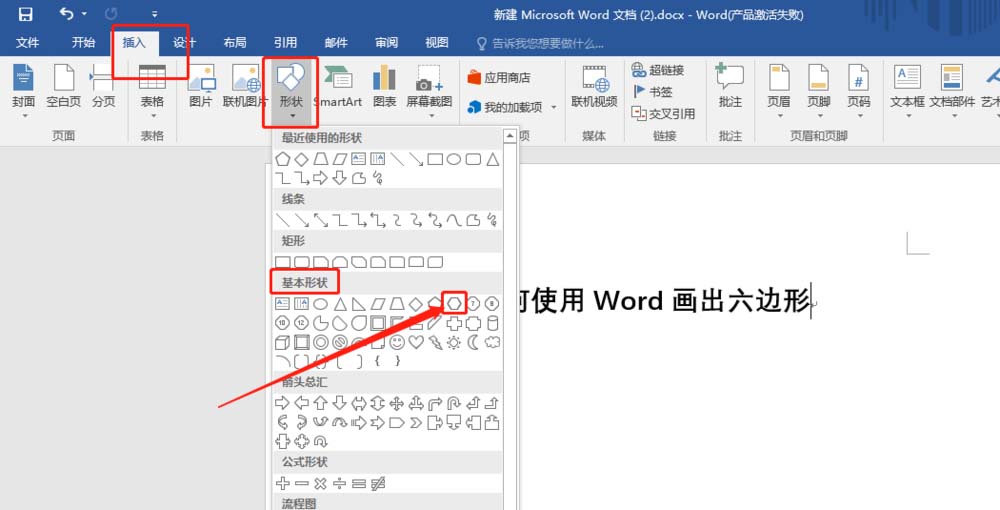
Task: Click the 联机视频 online video icon
Action: coord(594,86)
